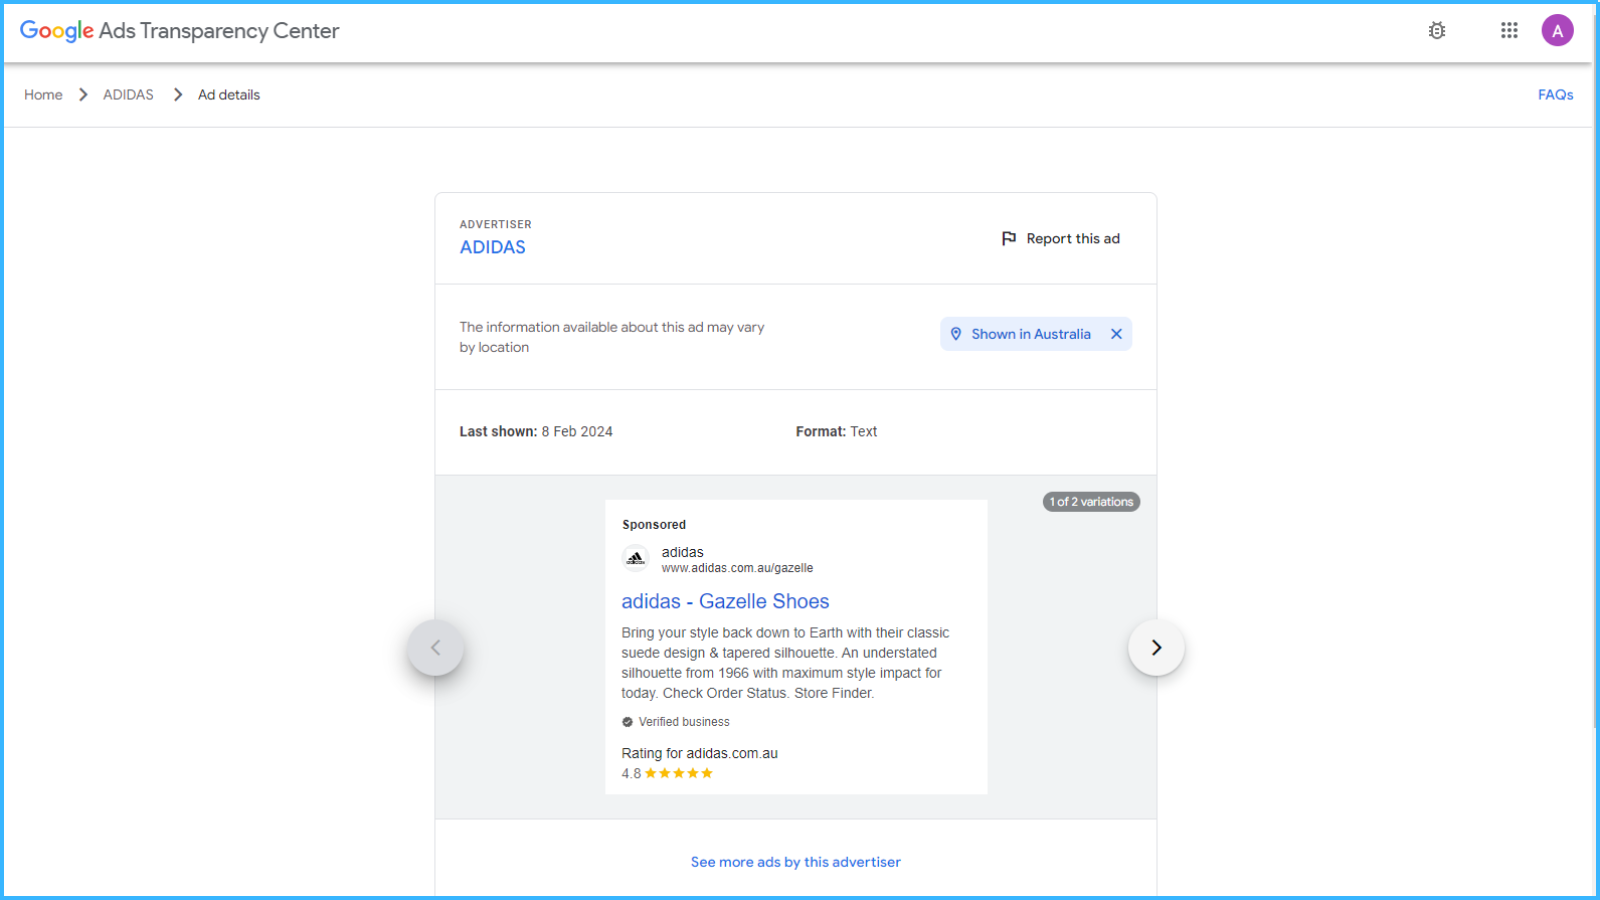The height and width of the screenshot is (900, 1600).
Task: Click the Rating for adidas.com.au text
Action: pyautogui.click(x=699, y=754)
